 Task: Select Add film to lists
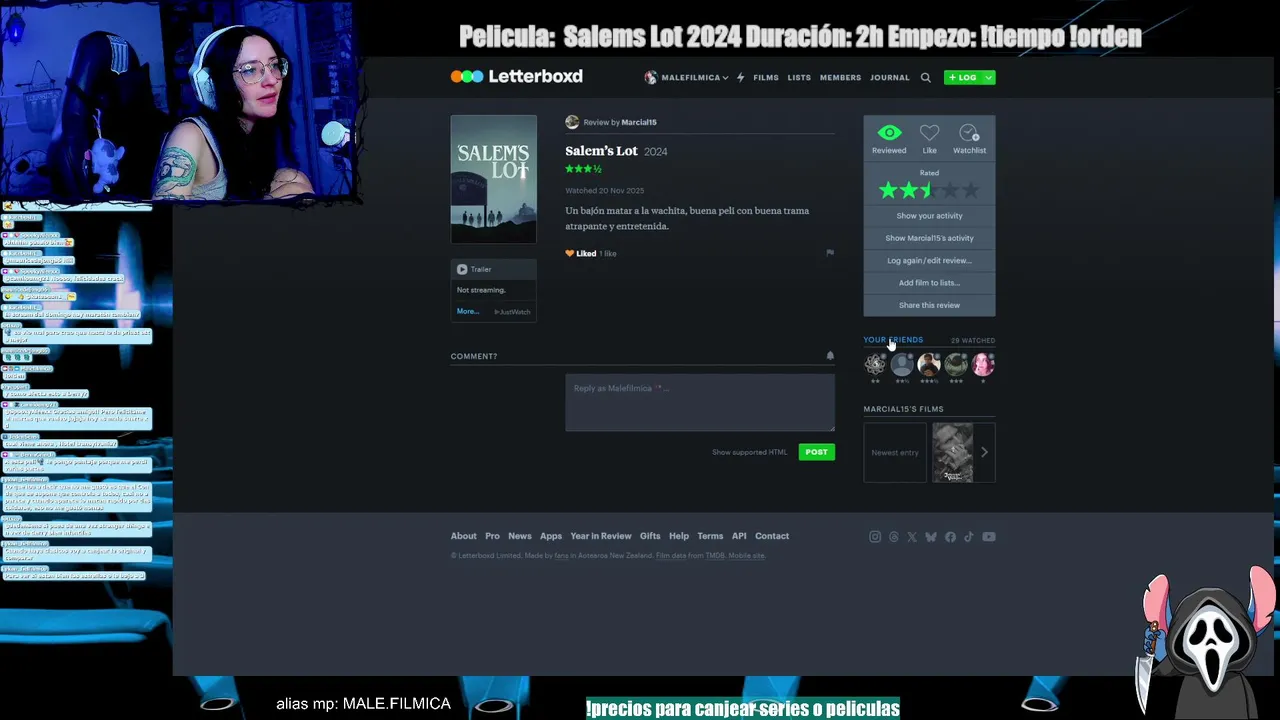click(929, 283)
